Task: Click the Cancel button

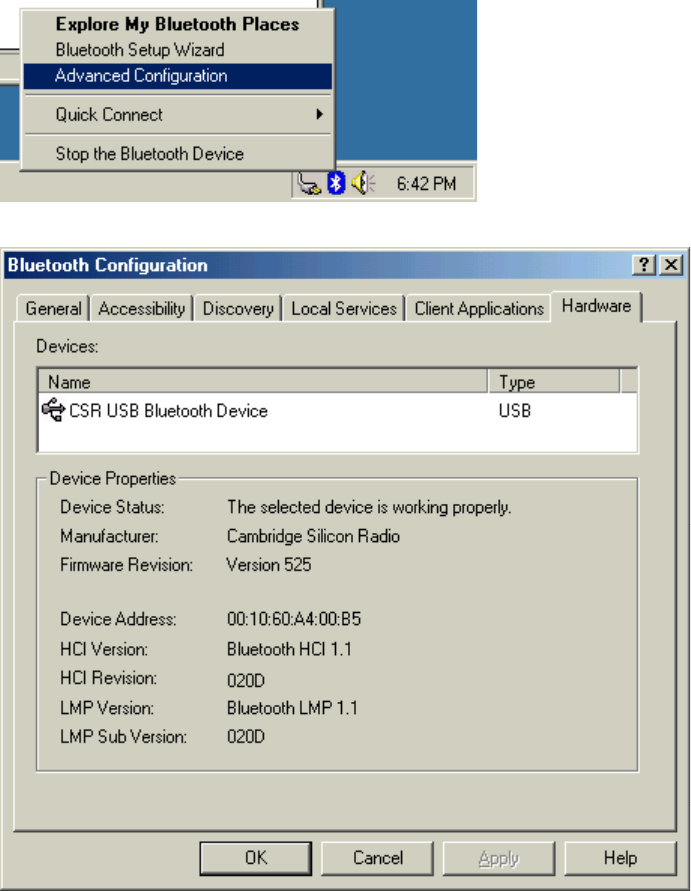Action: click(x=377, y=858)
